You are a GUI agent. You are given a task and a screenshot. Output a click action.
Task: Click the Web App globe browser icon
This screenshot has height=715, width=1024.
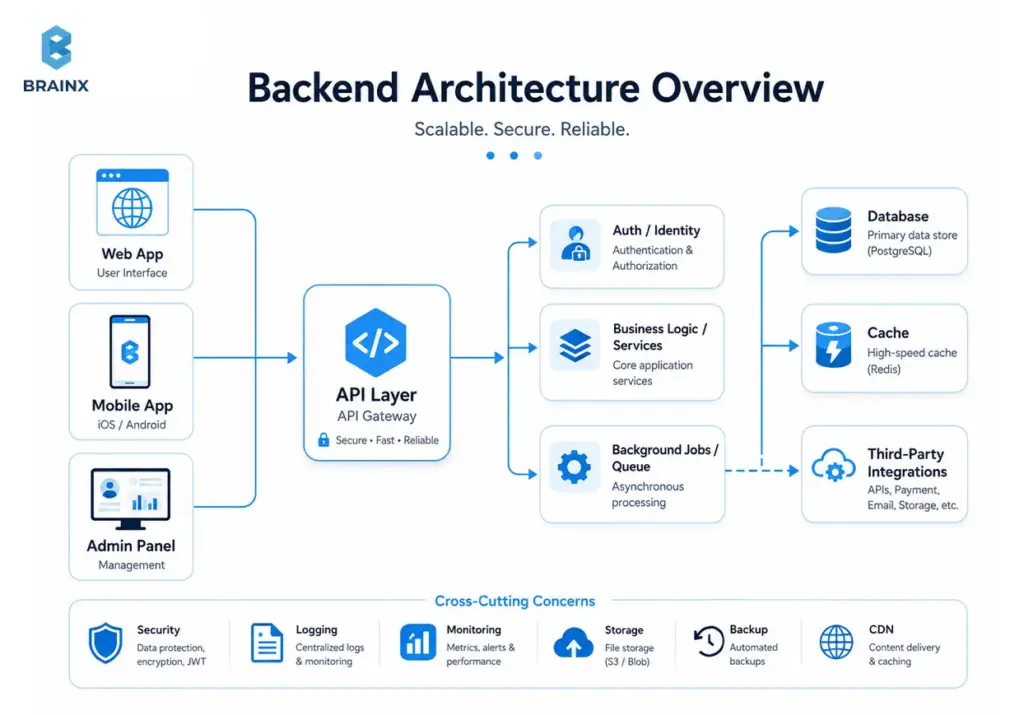[x=133, y=202]
